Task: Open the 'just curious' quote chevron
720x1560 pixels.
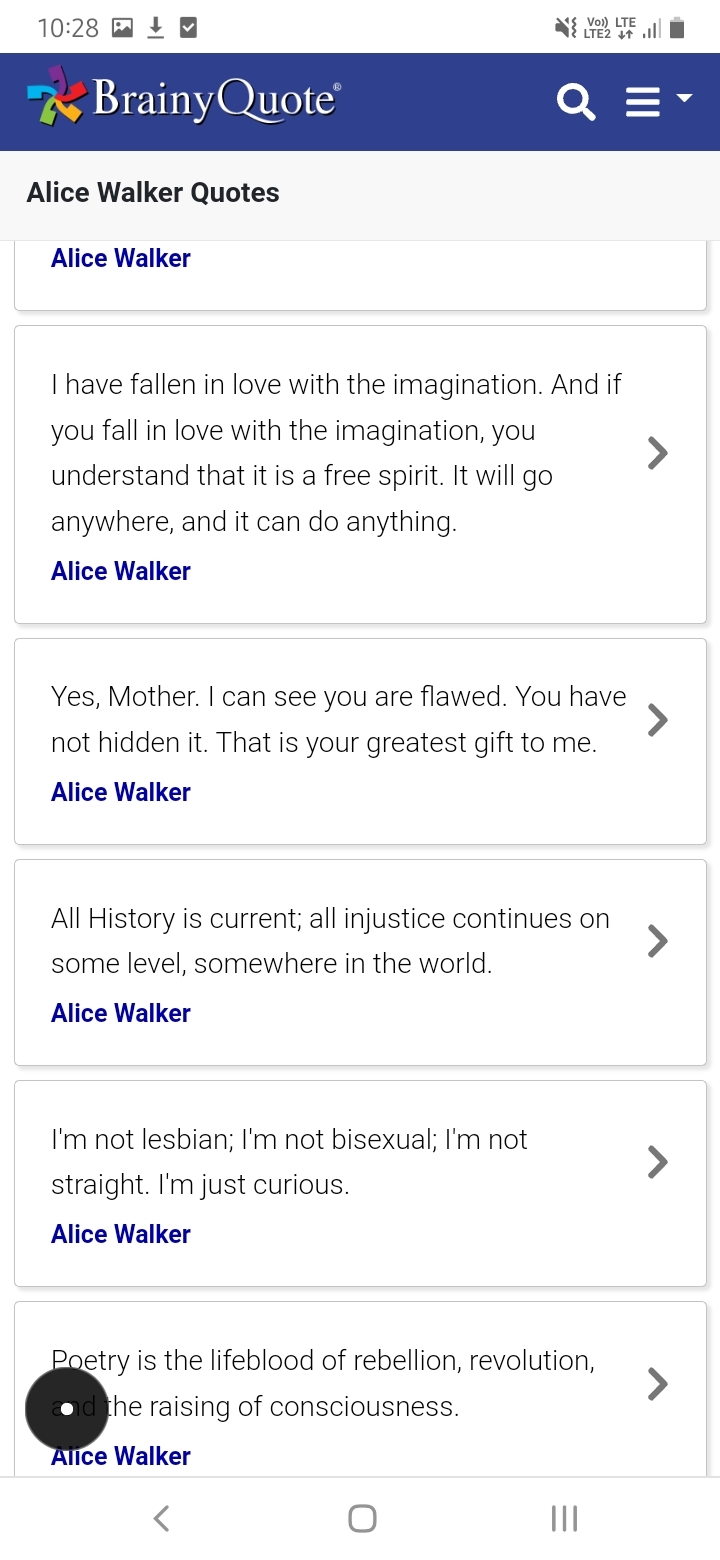Action: [x=657, y=1161]
